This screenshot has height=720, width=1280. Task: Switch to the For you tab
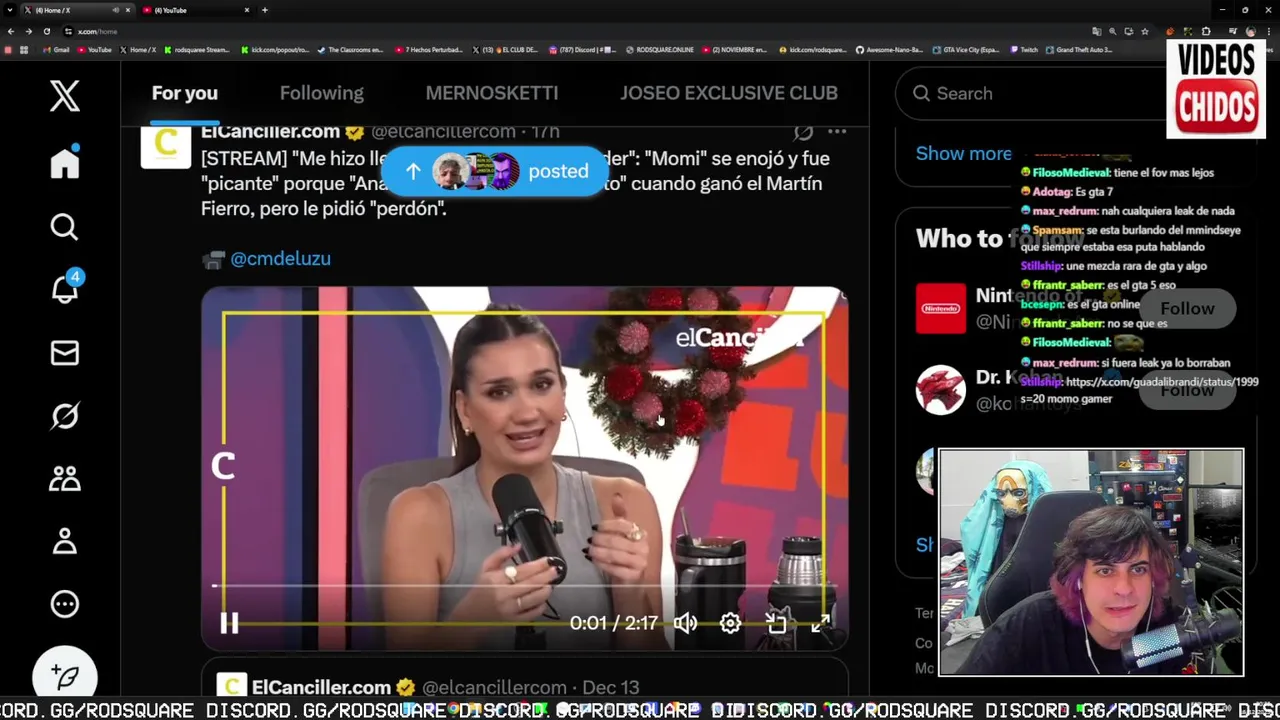coord(185,93)
